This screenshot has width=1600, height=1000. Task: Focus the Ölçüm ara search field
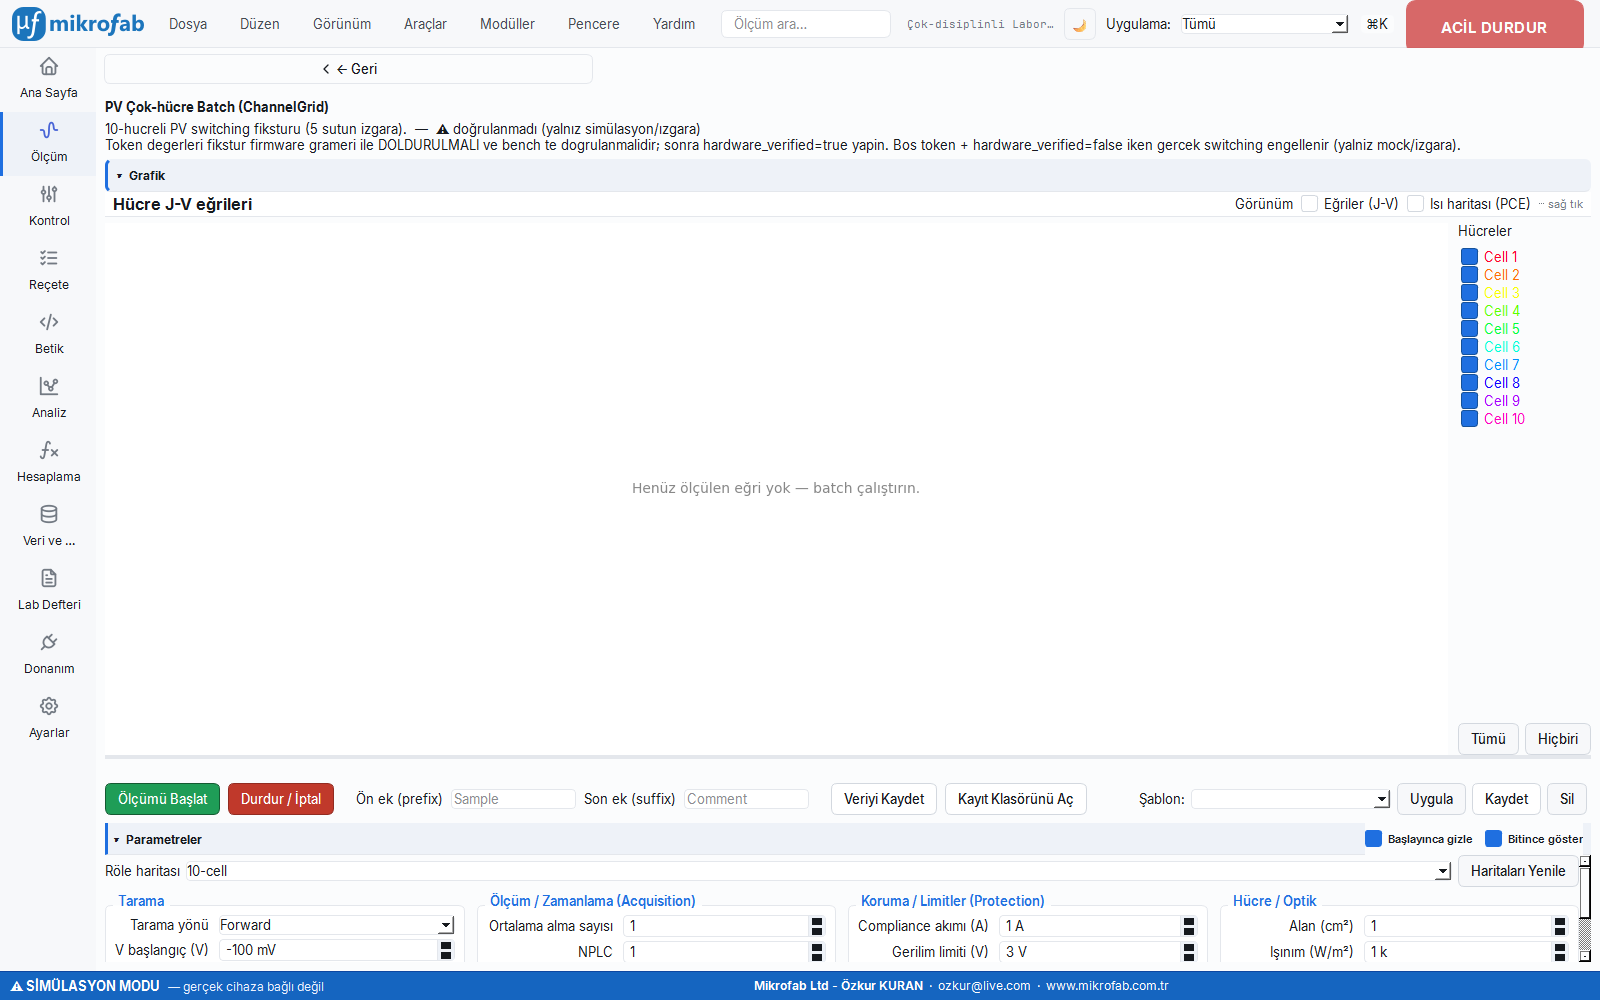[806, 24]
